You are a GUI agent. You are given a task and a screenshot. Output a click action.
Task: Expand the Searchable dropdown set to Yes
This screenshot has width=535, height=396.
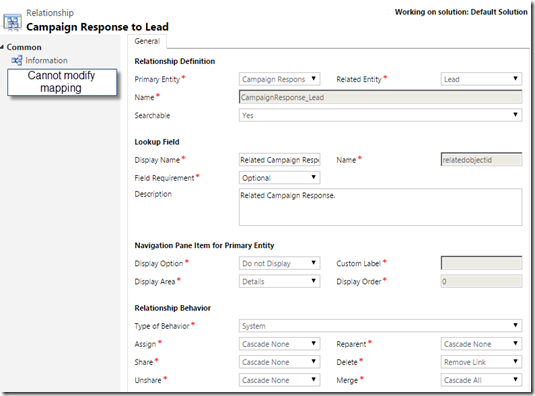point(380,115)
